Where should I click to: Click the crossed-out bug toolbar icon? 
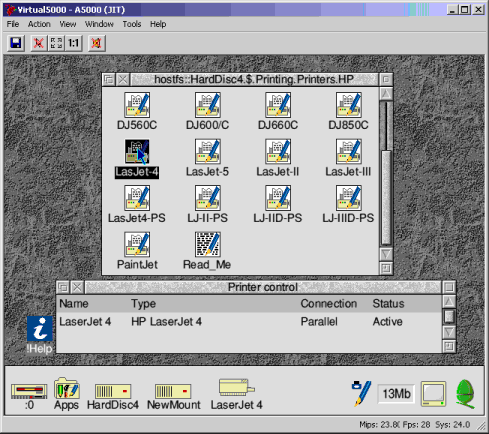(97, 43)
